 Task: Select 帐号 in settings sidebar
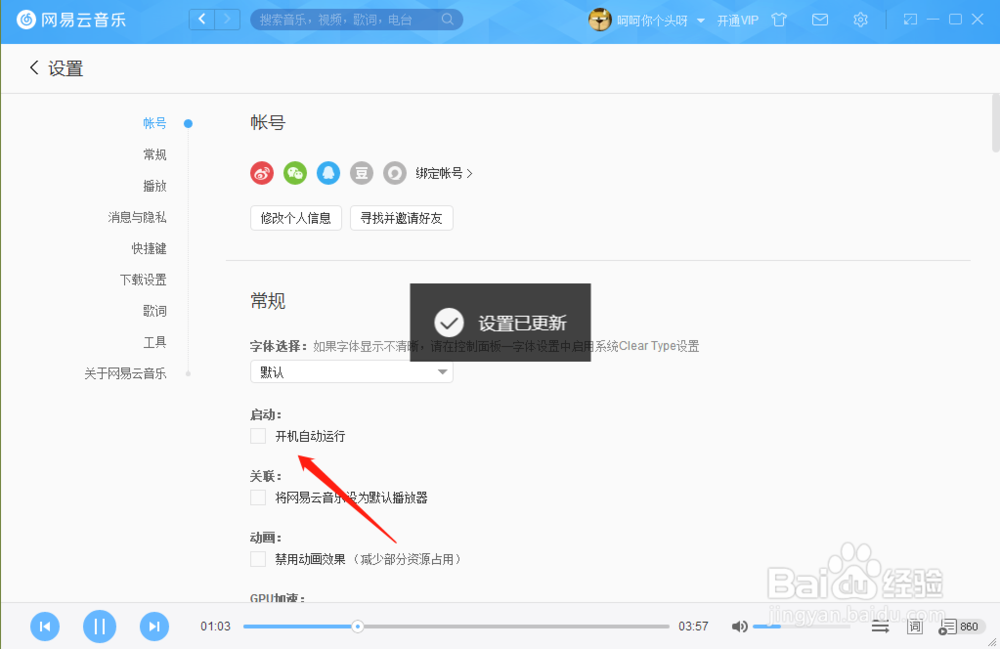(154, 123)
